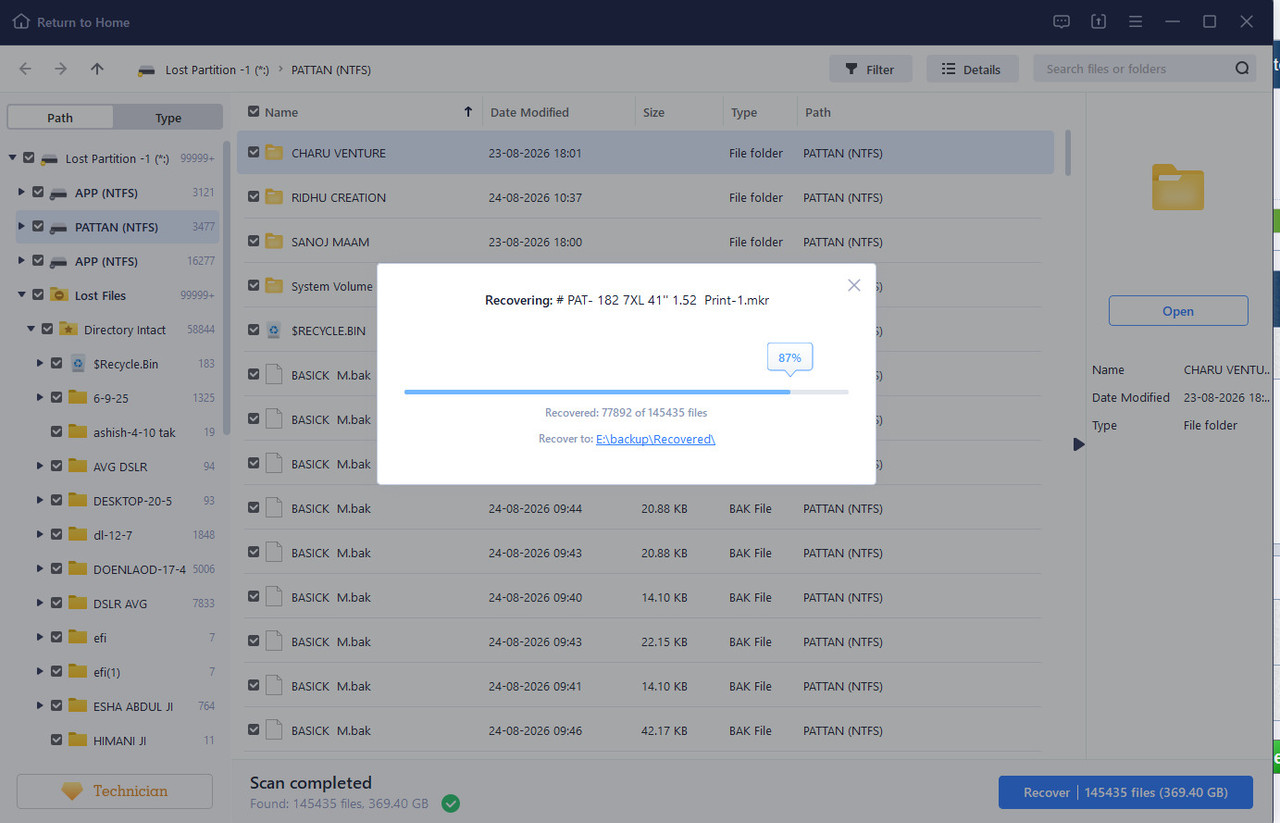This screenshot has height=823, width=1280.
Task: Click the $RECYCLE.BIN recycle icon in file list
Action: coord(274,330)
